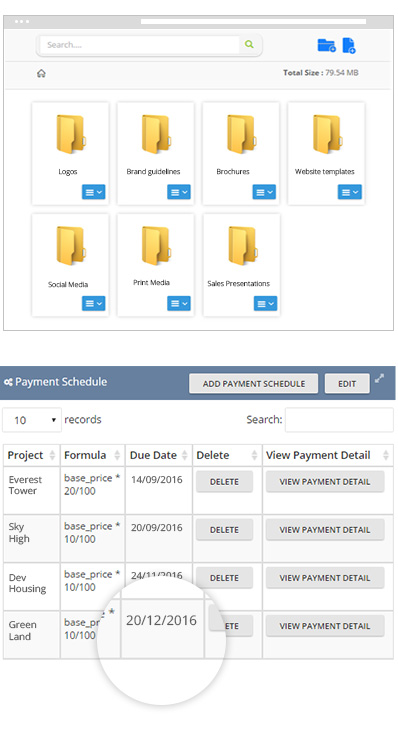The height and width of the screenshot is (733, 398).
Task: Open the Website templates folder
Action: tap(327, 135)
